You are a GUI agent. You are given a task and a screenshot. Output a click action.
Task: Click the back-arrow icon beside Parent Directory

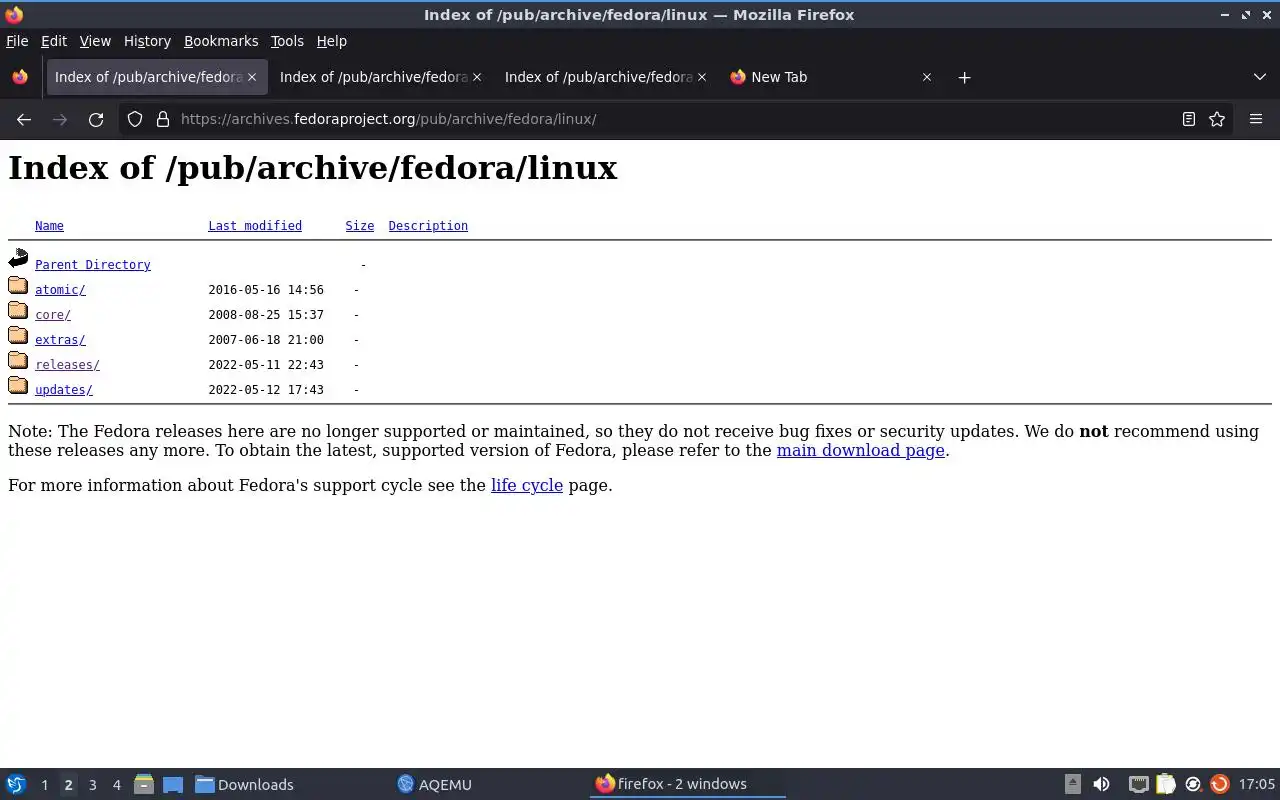coord(18,259)
